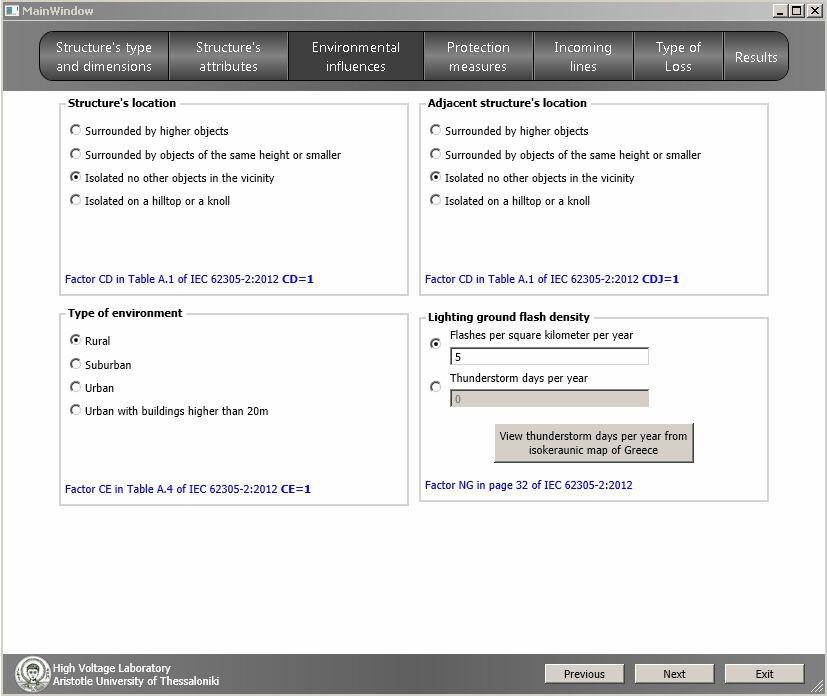Pick structure location: Isolated on hilltop or knoll
This screenshot has height=696, width=827.
click(x=150, y=201)
